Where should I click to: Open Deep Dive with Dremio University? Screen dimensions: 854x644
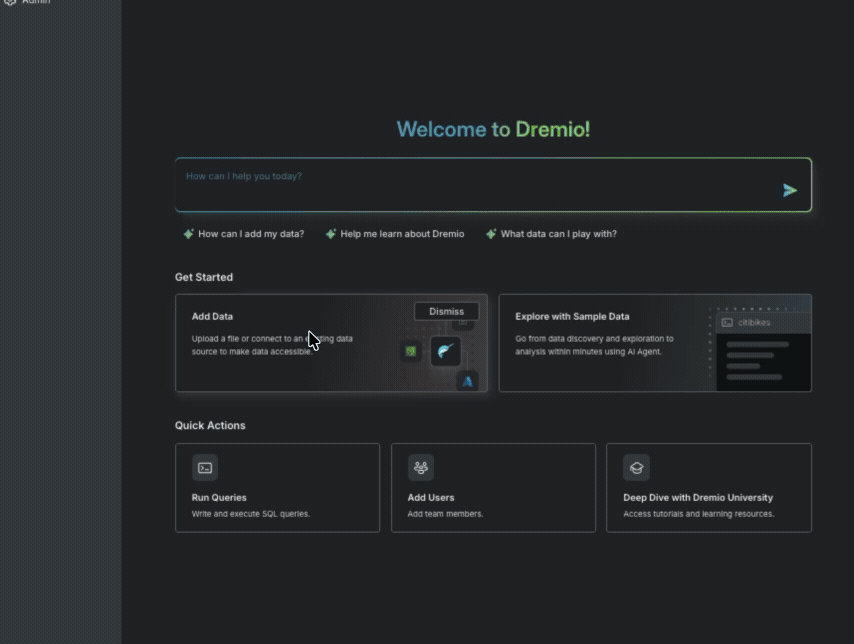point(697,497)
